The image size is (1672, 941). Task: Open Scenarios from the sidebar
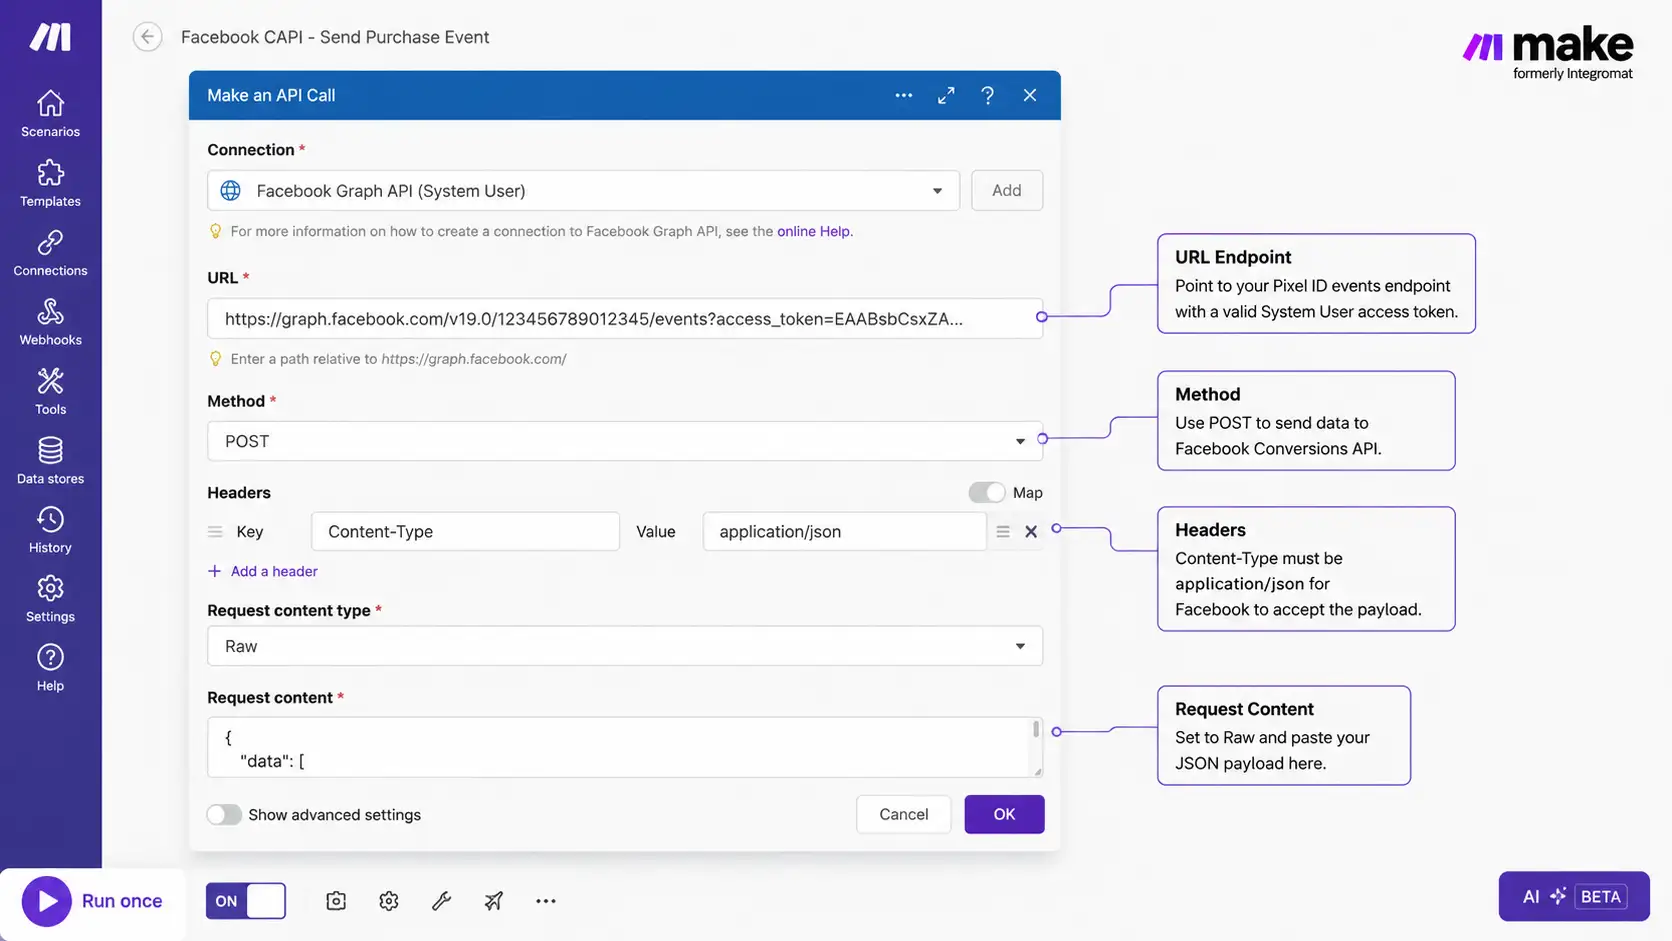[50, 114]
